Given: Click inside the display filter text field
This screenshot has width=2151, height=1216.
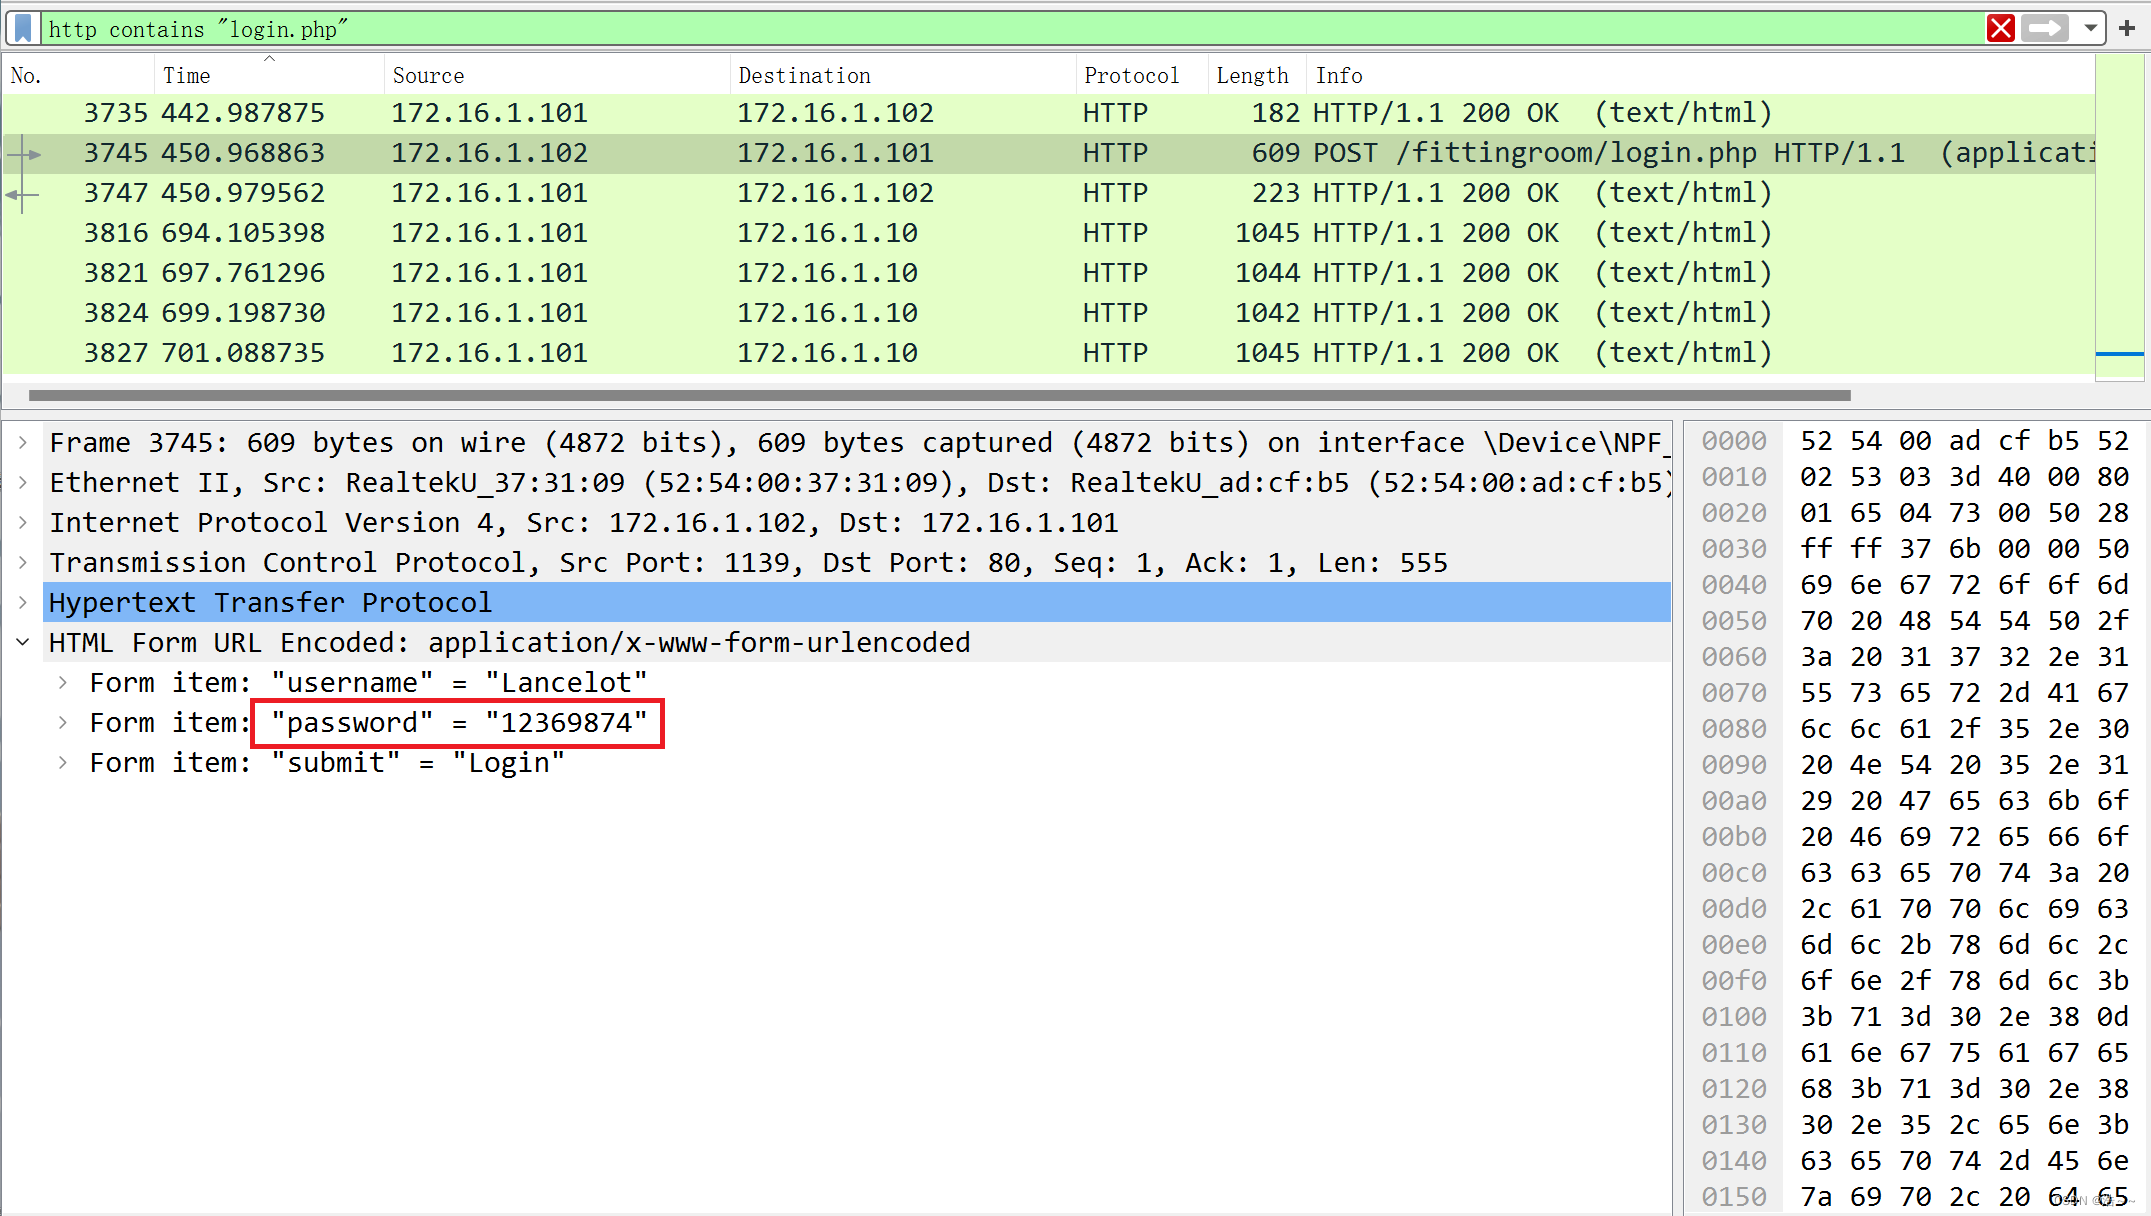Looking at the screenshot, I should 1000,29.
